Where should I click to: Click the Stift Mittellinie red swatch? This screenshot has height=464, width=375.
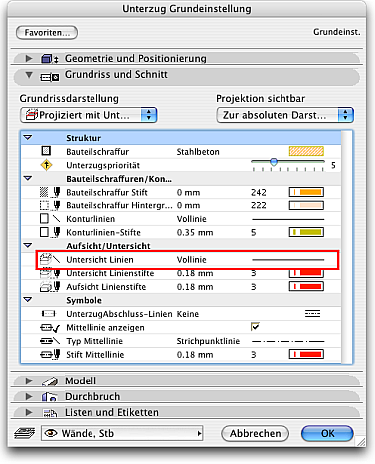[306, 354]
